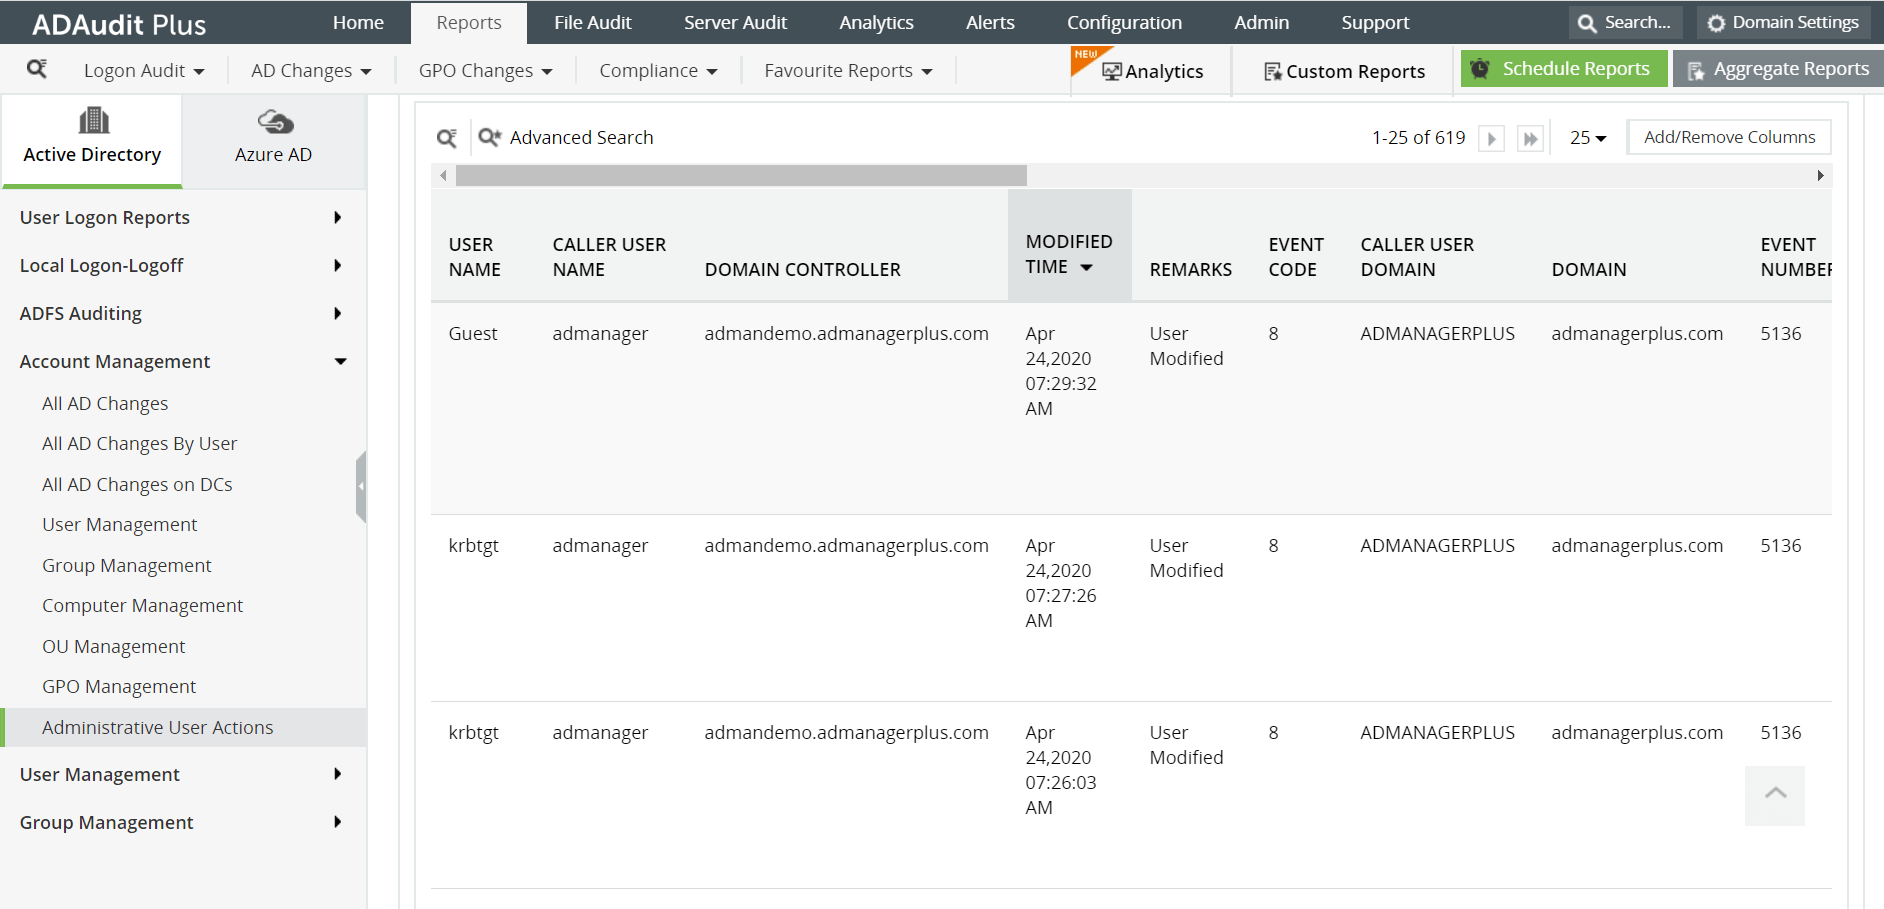Viewport: 1884px width, 909px height.
Task: Open Advanced Search
Action: (566, 137)
